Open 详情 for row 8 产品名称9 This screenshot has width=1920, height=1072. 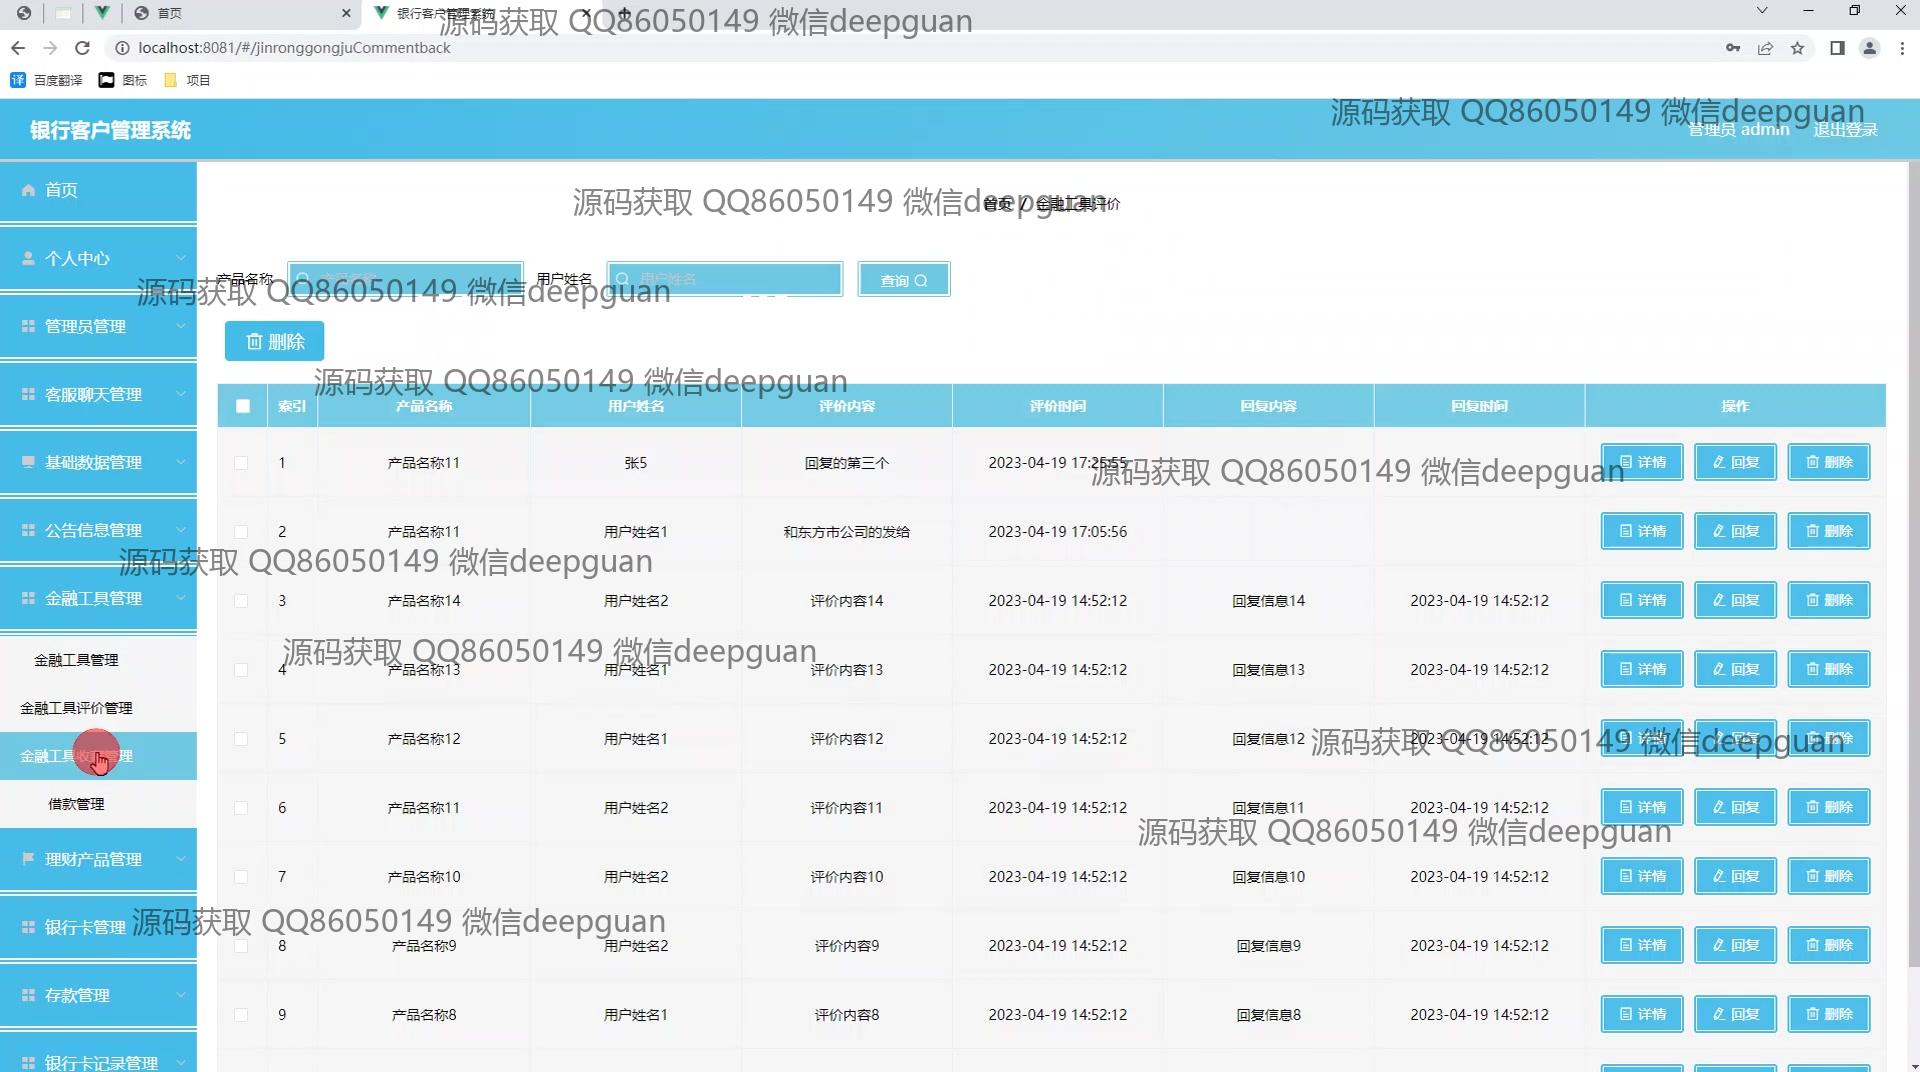[x=1642, y=945]
